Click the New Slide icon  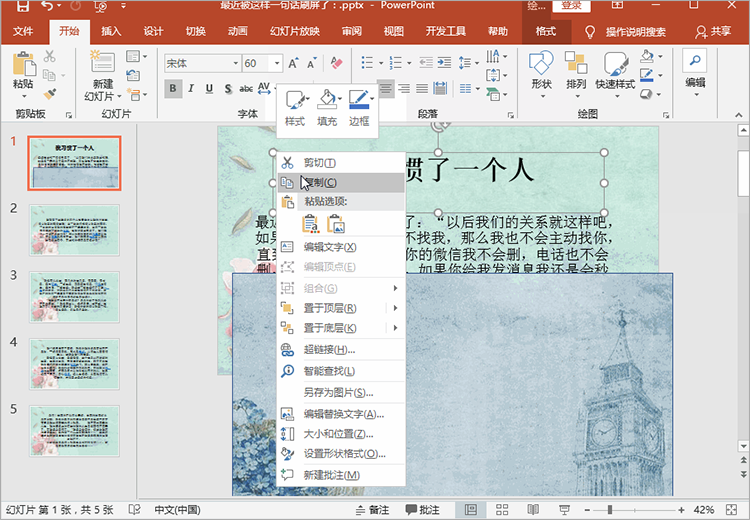tap(102, 62)
